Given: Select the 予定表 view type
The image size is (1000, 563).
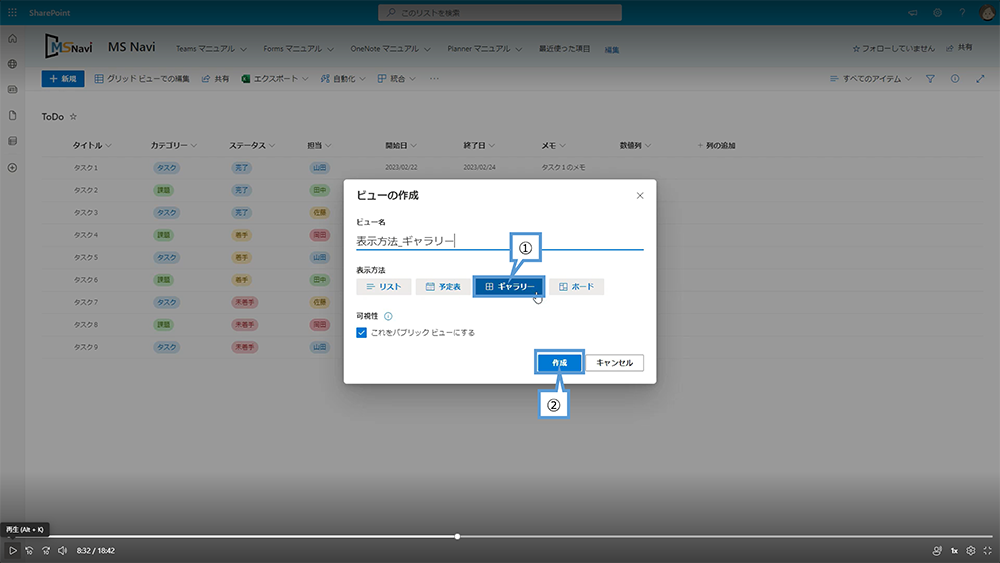Looking at the screenshot, I should [443, 287].
